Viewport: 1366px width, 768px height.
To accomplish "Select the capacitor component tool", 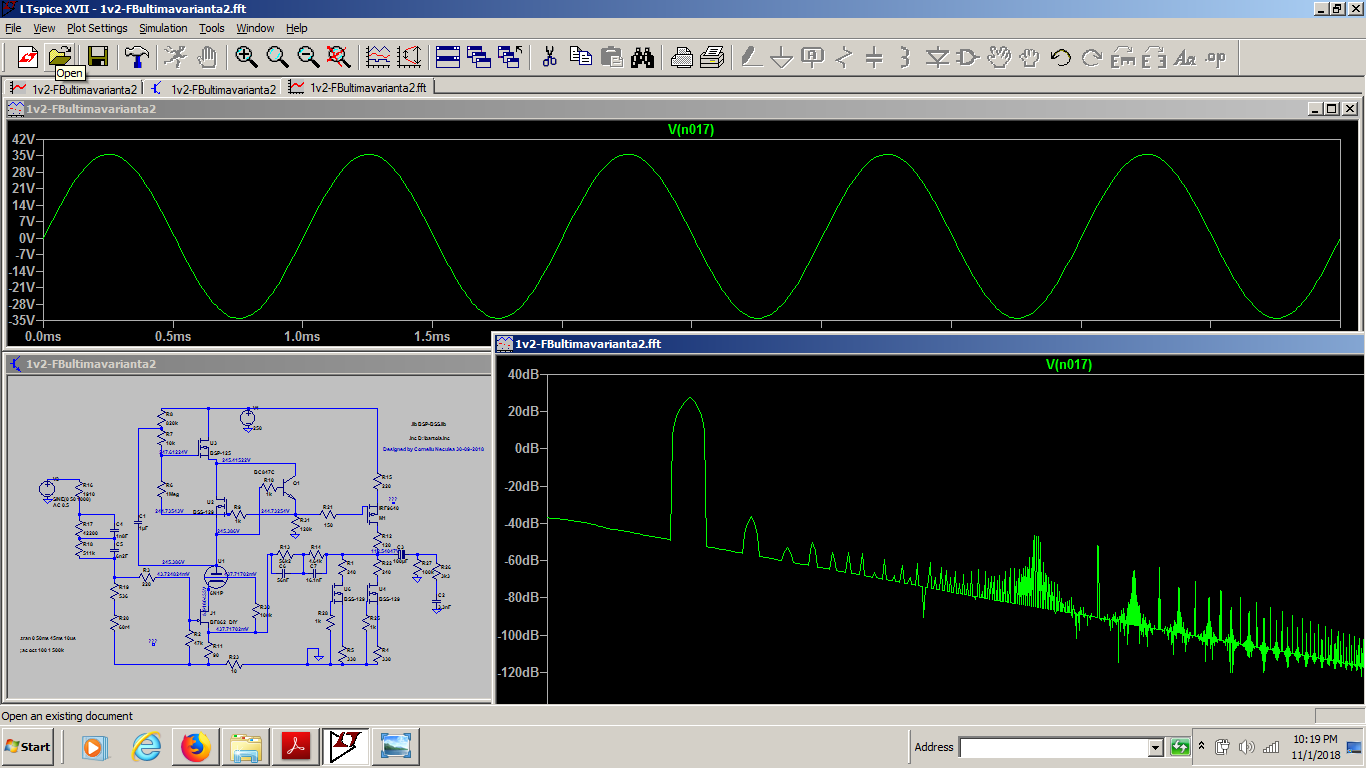I will (x=874, y=56).
